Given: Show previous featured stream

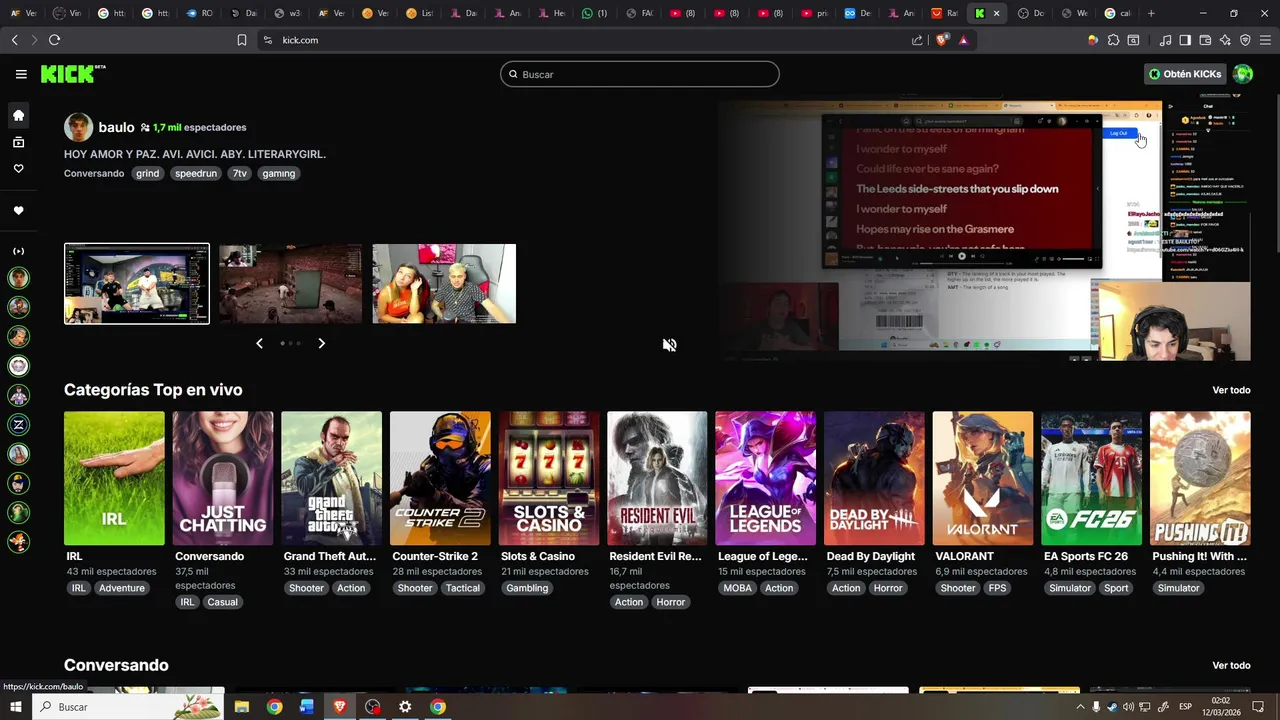Looking at the screenshot, I should [x=259, y=343].
